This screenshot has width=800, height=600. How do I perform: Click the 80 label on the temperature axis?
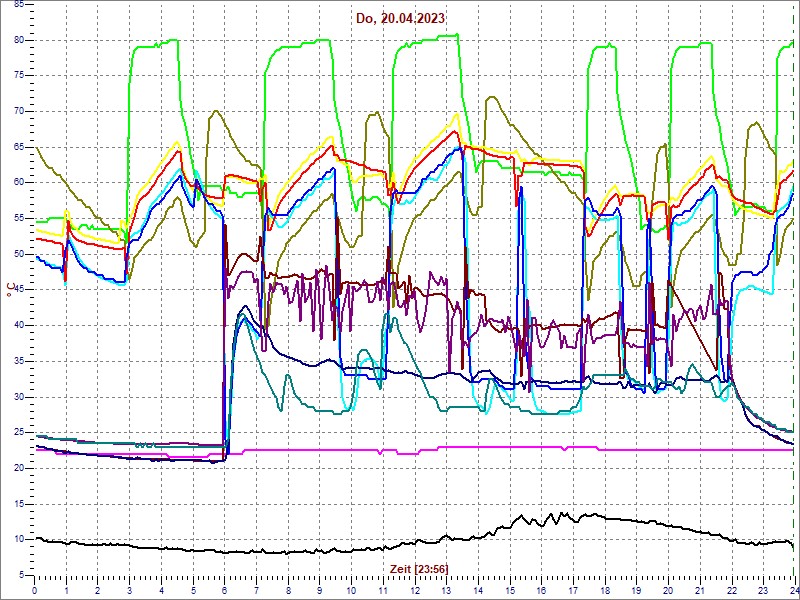pyautogui.click(x=18, y=40)
